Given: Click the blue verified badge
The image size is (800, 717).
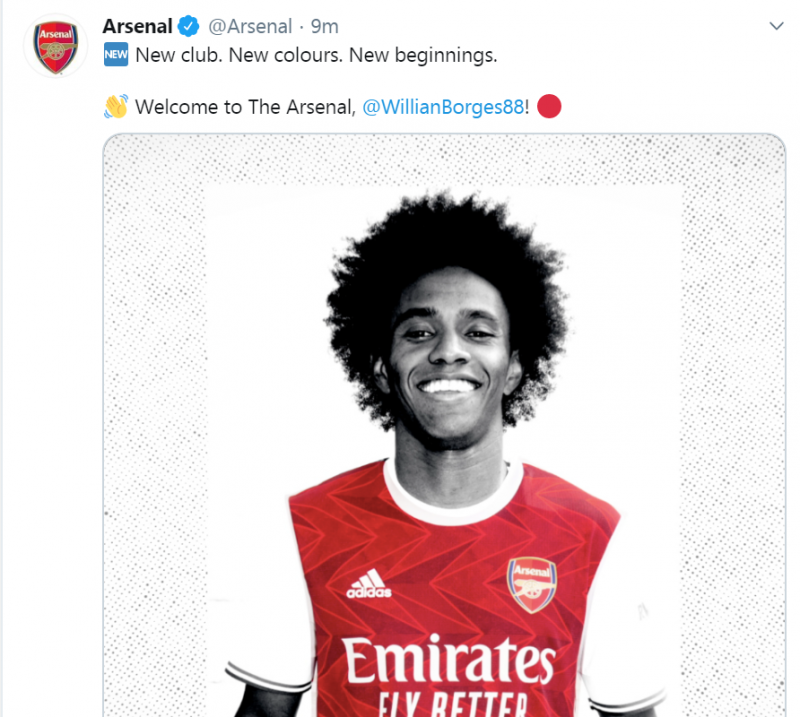Looking at the screenshot, I should pos(190,26).
